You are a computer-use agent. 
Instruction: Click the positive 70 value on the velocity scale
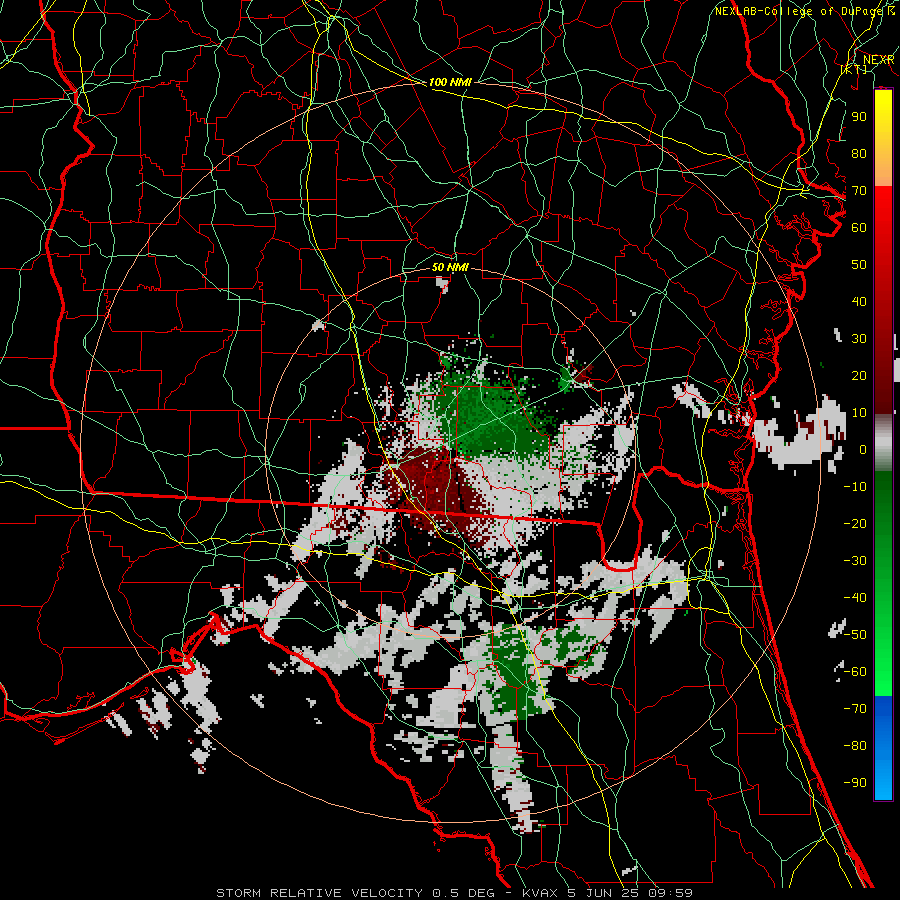859,191
